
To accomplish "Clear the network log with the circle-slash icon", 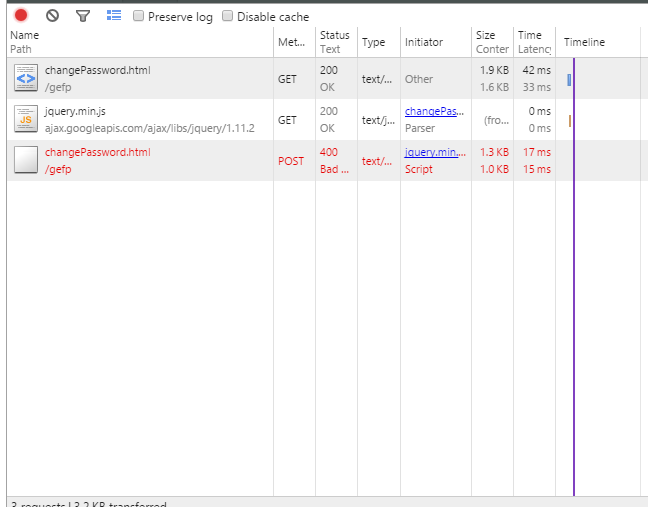I will point(52,16).
